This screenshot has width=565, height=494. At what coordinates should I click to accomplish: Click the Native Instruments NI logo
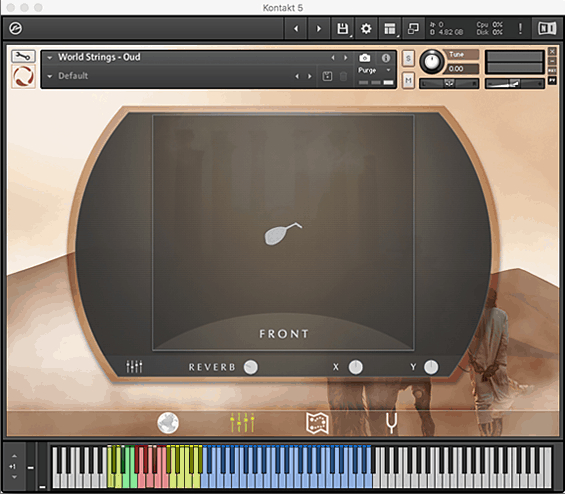(547, 28)
